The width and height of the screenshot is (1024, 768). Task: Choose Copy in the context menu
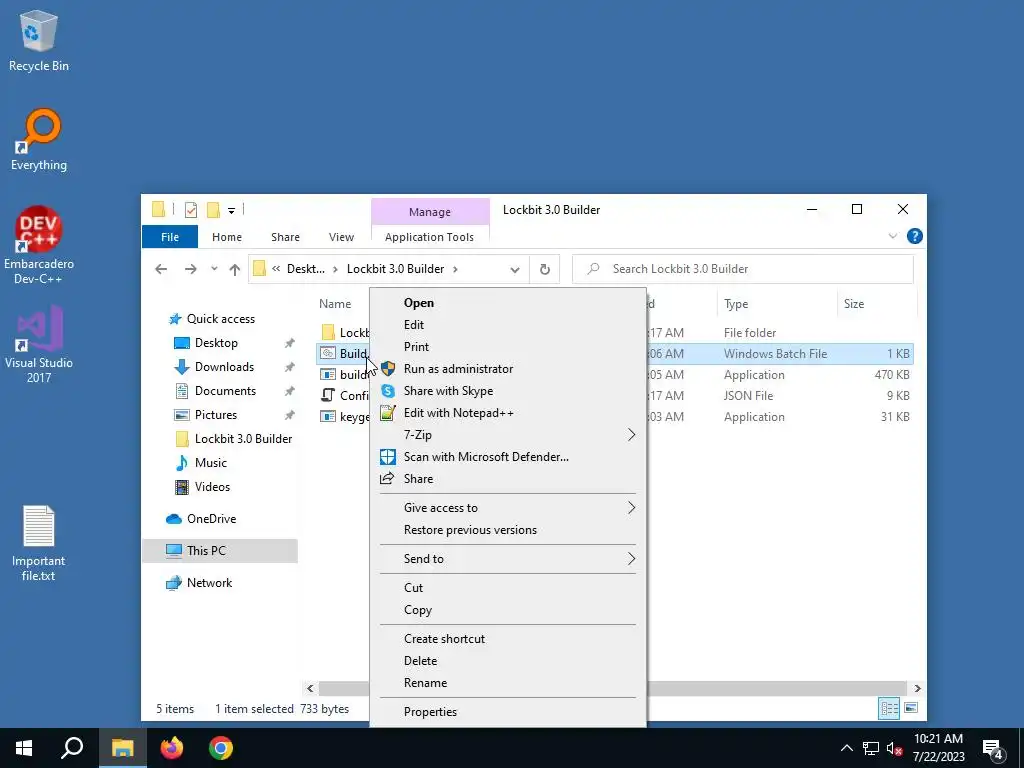coord(508,610)
